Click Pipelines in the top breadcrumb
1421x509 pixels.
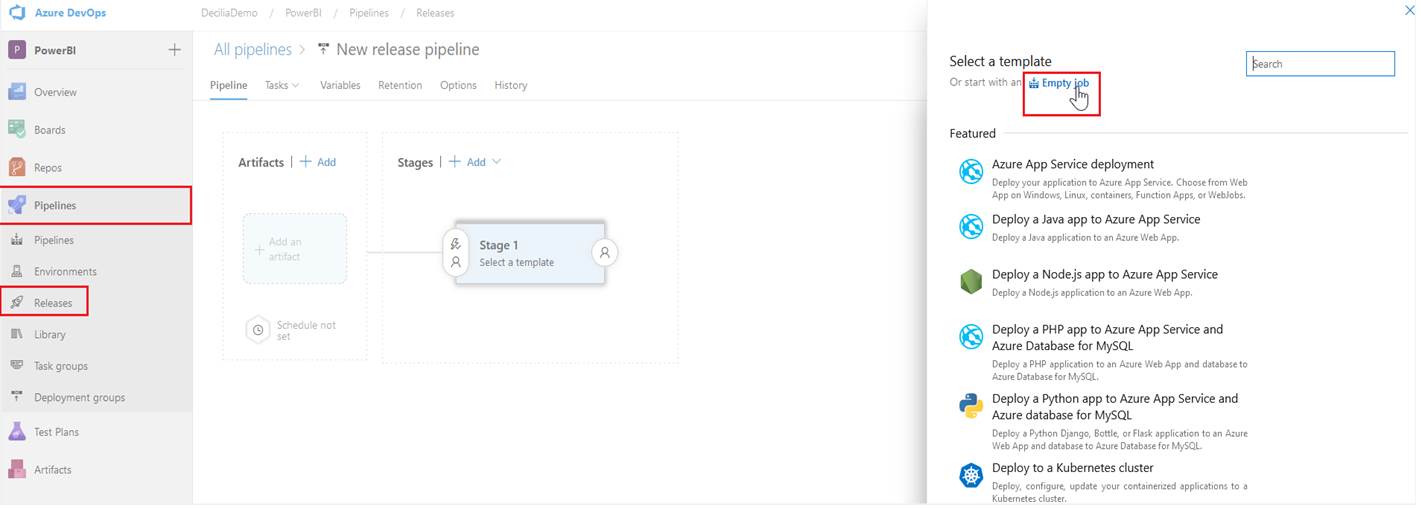pyautogui.click(x=369, y=13)
